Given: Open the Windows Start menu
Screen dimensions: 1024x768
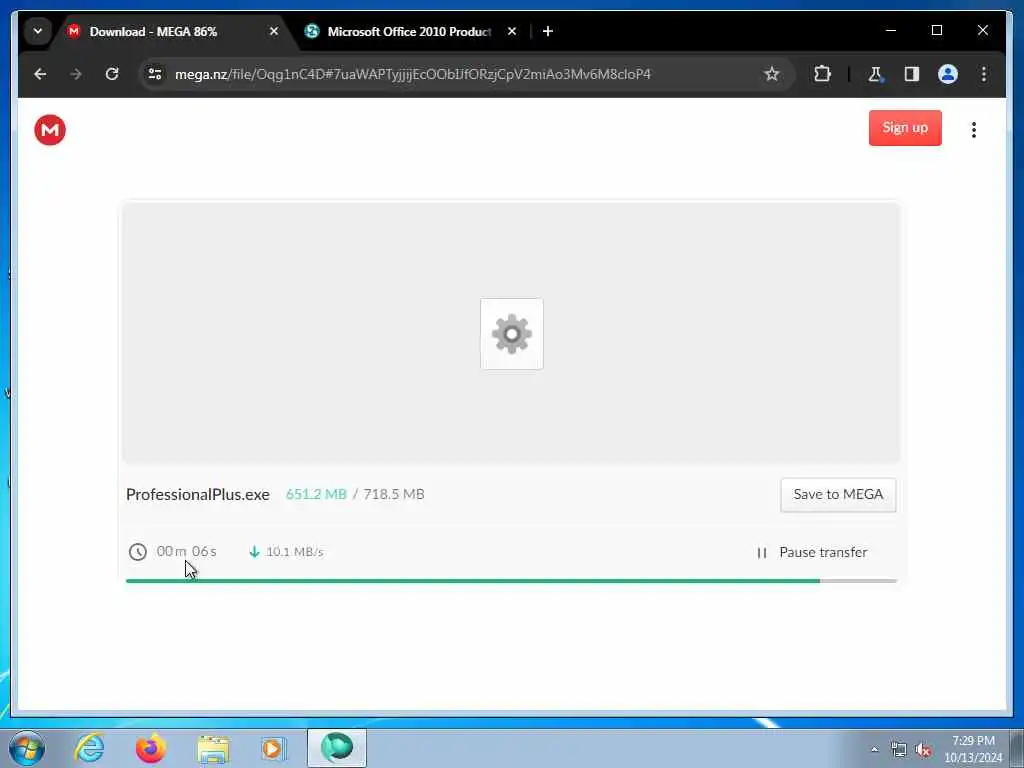Looking at the screenshot, I should [x=27, y=748].
